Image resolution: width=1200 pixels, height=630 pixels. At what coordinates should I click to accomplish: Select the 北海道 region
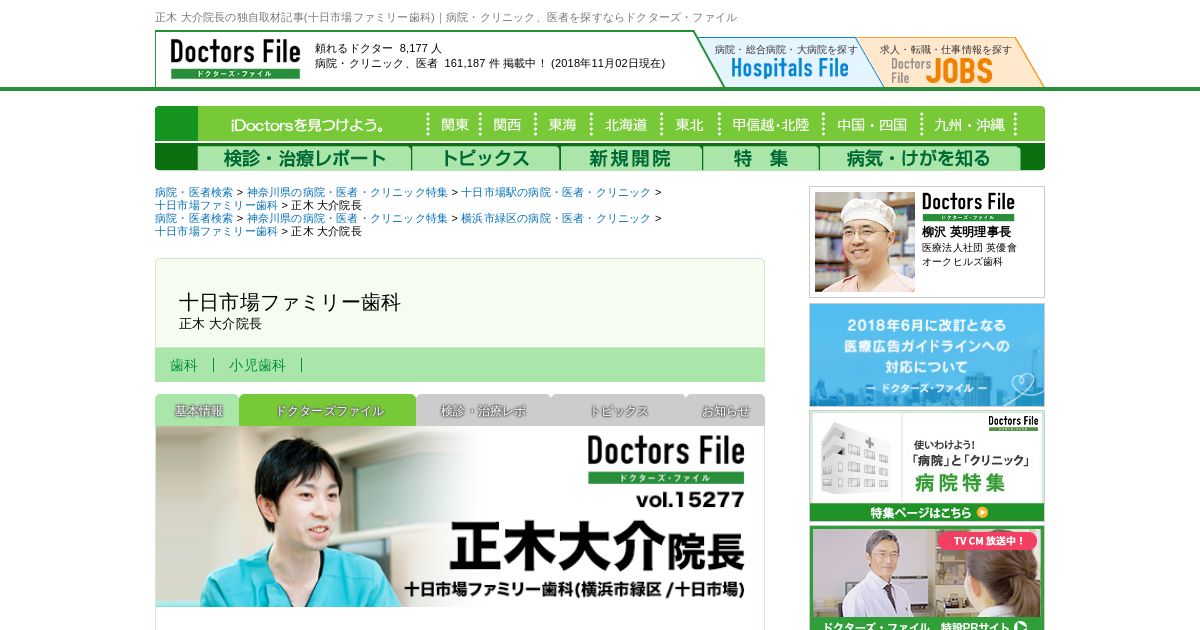625,124
